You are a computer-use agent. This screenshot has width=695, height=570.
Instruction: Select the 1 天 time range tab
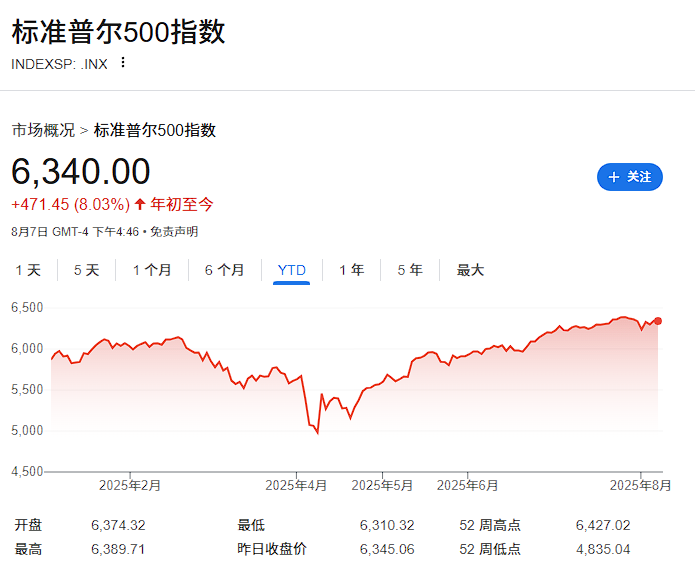tap(28, 270)
